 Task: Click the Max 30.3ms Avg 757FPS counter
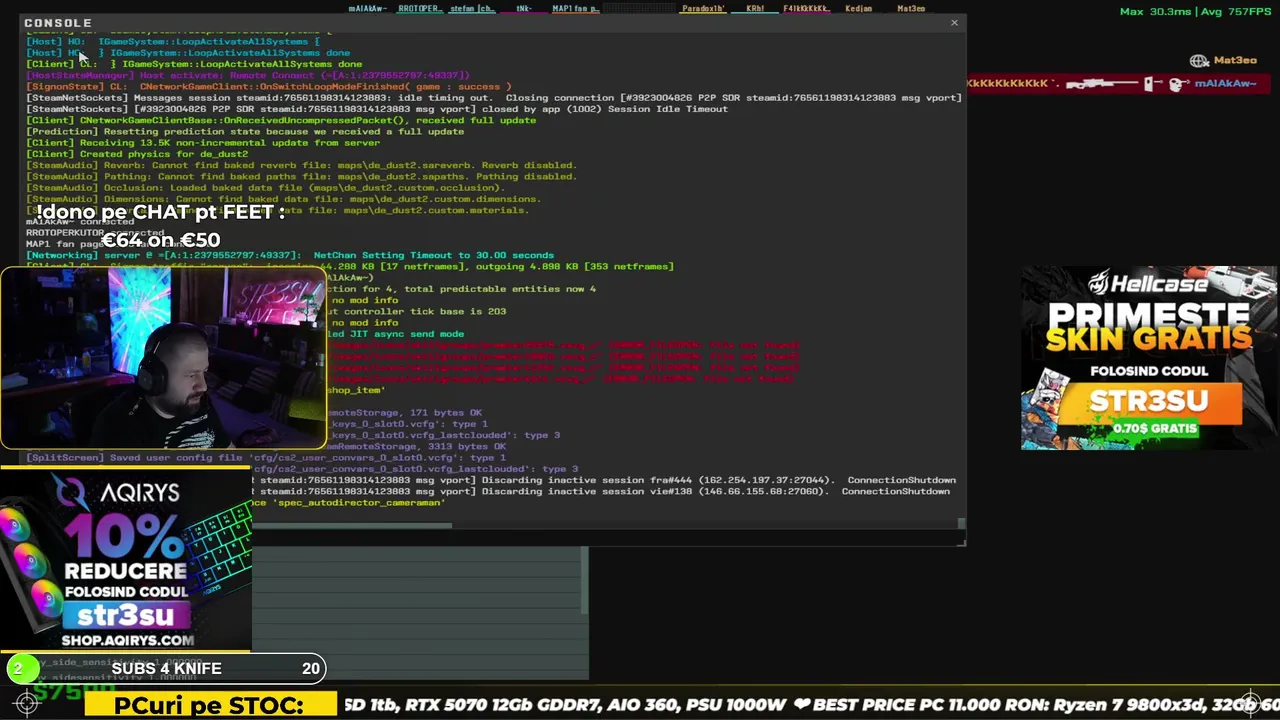coord(1196,12)
